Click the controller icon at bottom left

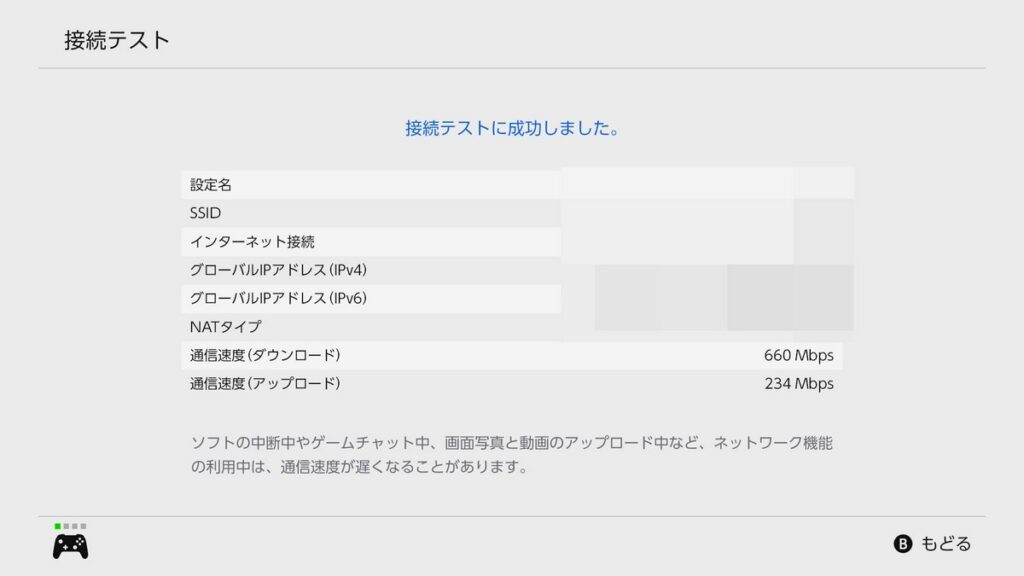pos(70,546)
